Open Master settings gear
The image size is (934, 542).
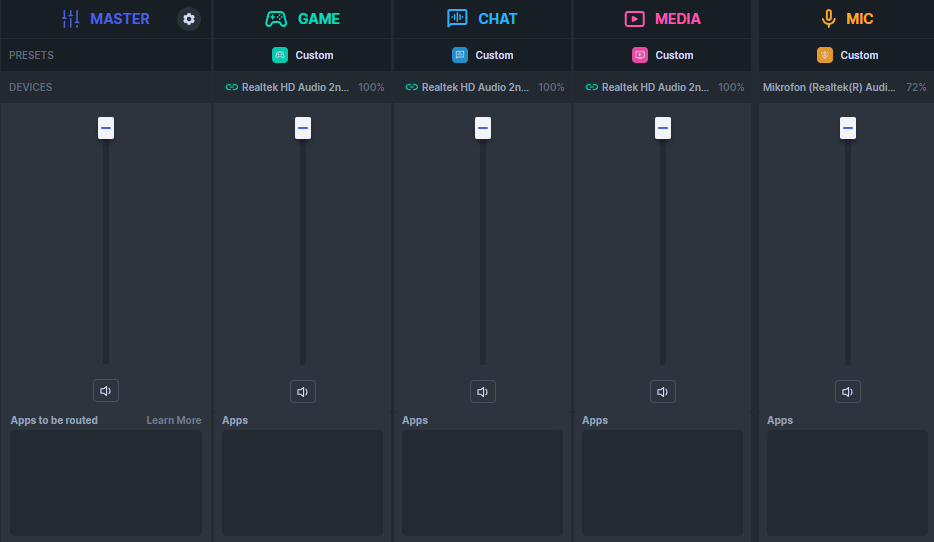(x=189, y=19)
